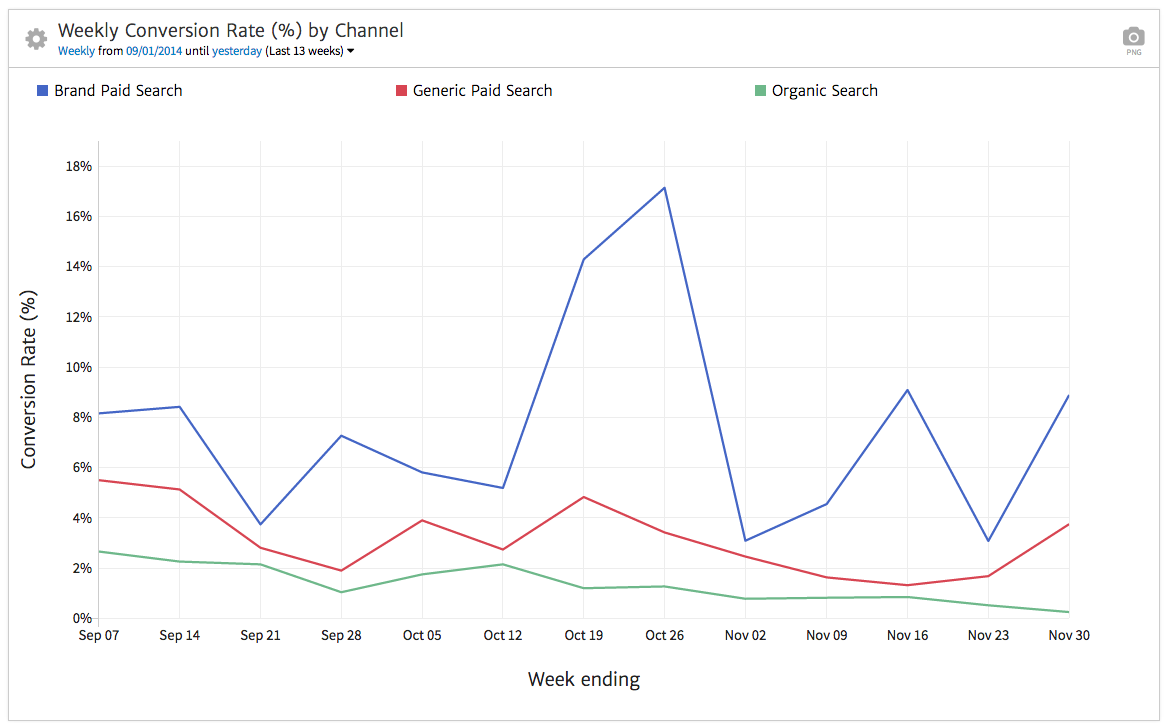Click the blue Brand Paid Search swatch
This screenshot has height=724, width=1165.
(x=42, y=91)
